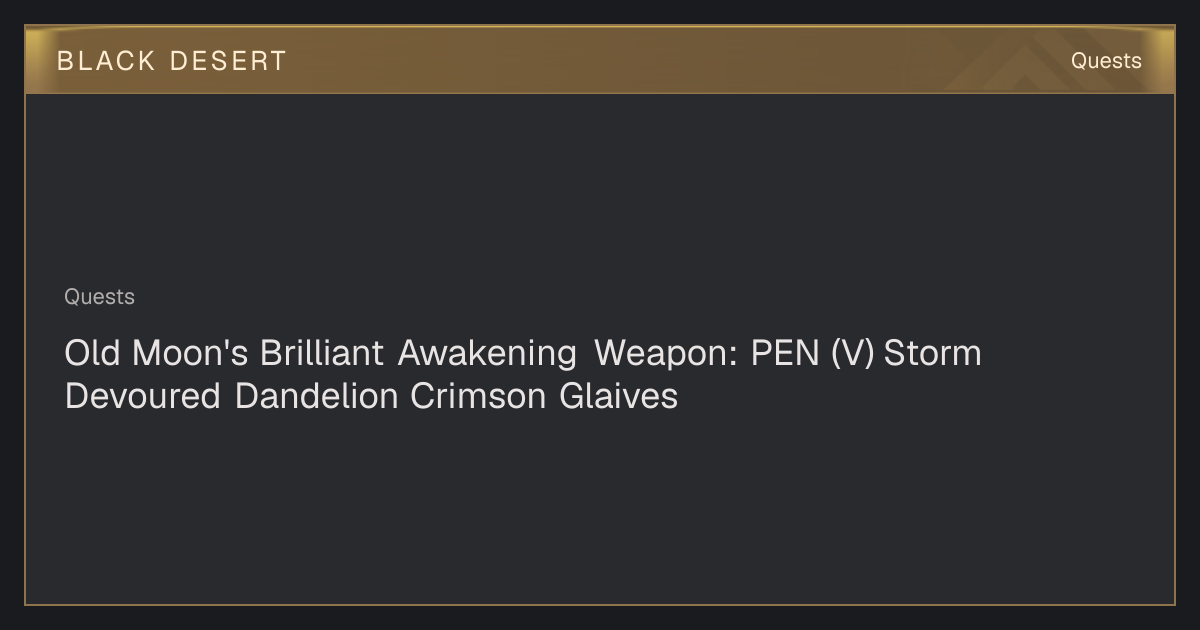Click the gold border at the card's bottom edge
The height and width of the screenshot is (630, 1200).
(600, 604)
